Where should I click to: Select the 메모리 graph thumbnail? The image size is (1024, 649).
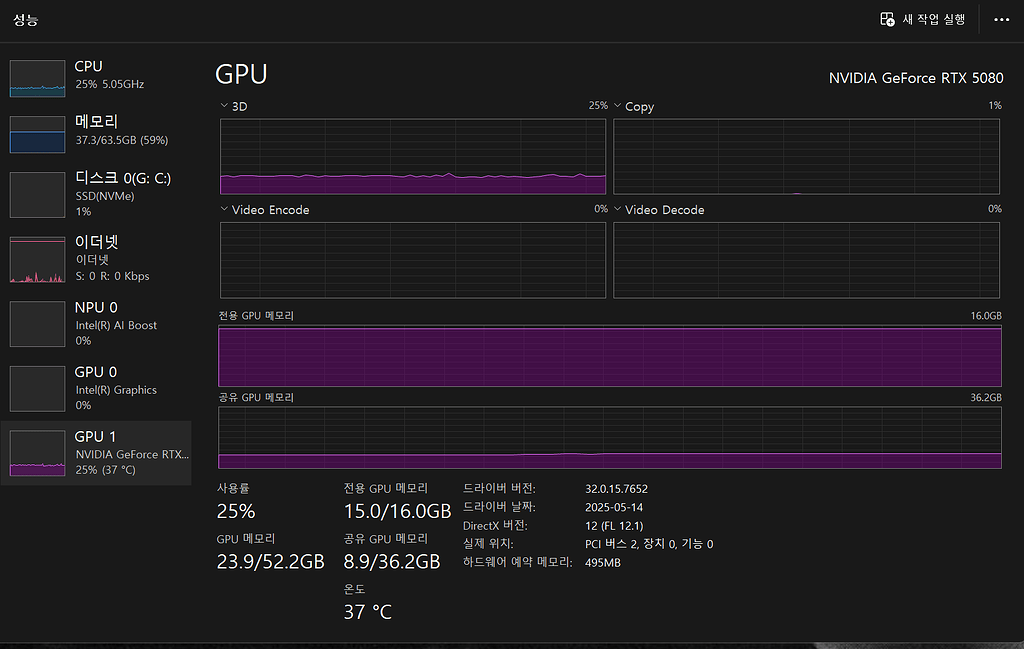click(x=37, y=134)
